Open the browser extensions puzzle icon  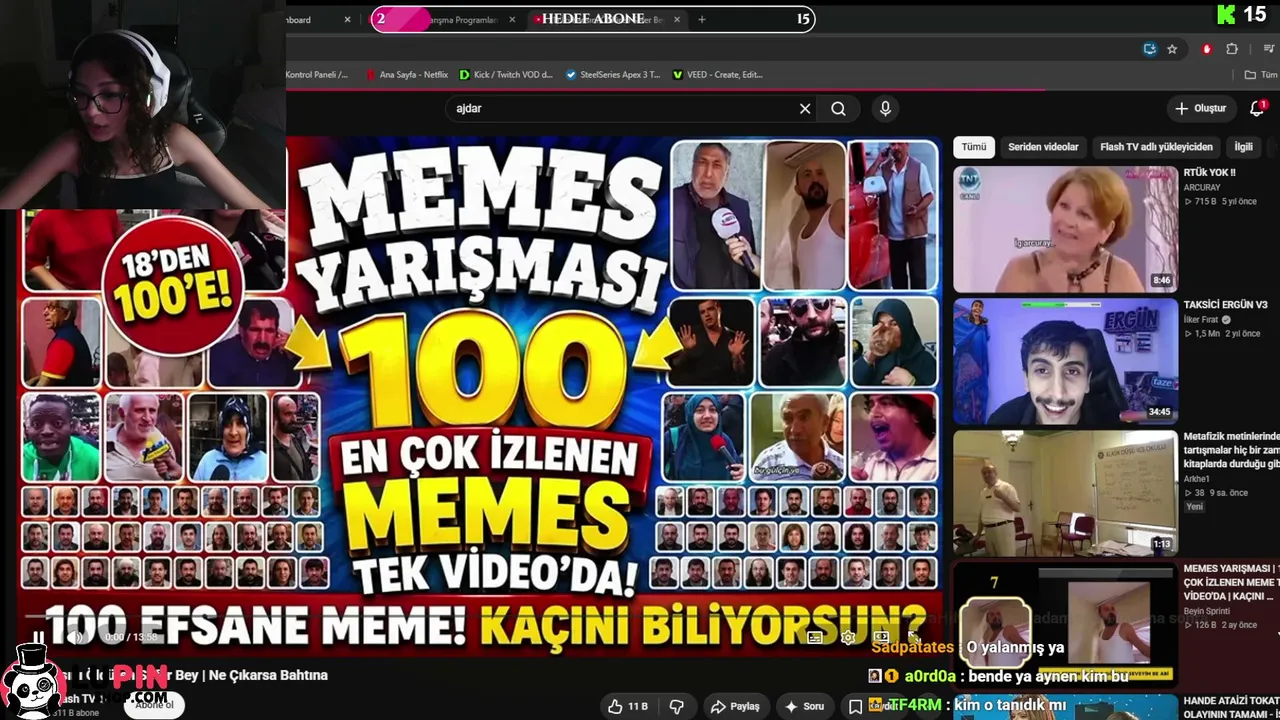pyautogui.click(x=1232, y=49)
